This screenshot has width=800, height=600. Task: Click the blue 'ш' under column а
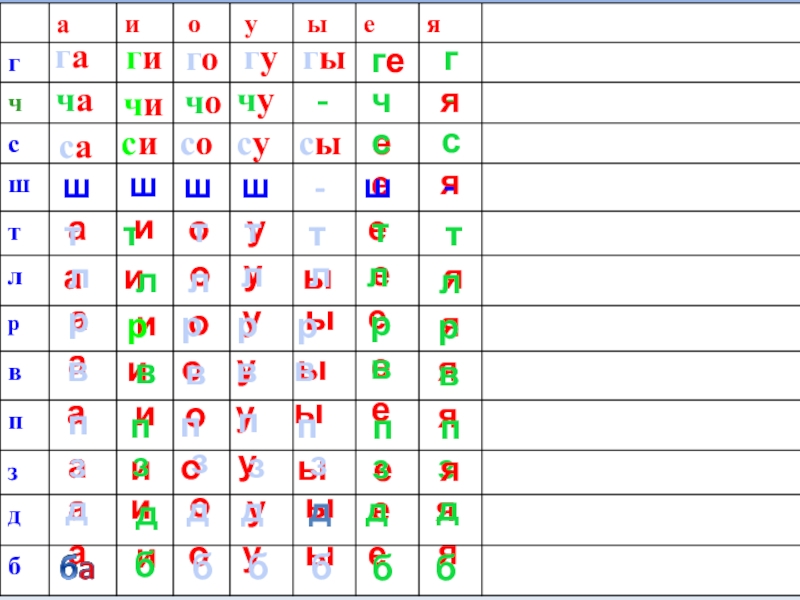point(77,188)
